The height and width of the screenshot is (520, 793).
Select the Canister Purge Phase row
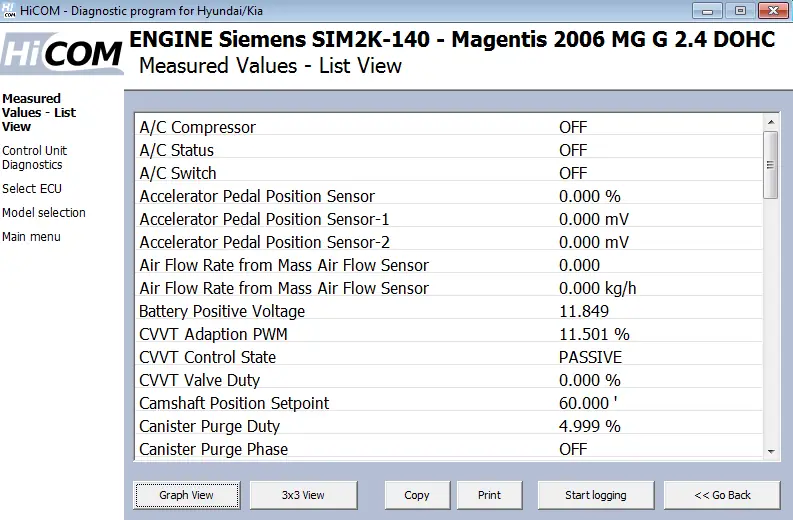pos(449,449)
